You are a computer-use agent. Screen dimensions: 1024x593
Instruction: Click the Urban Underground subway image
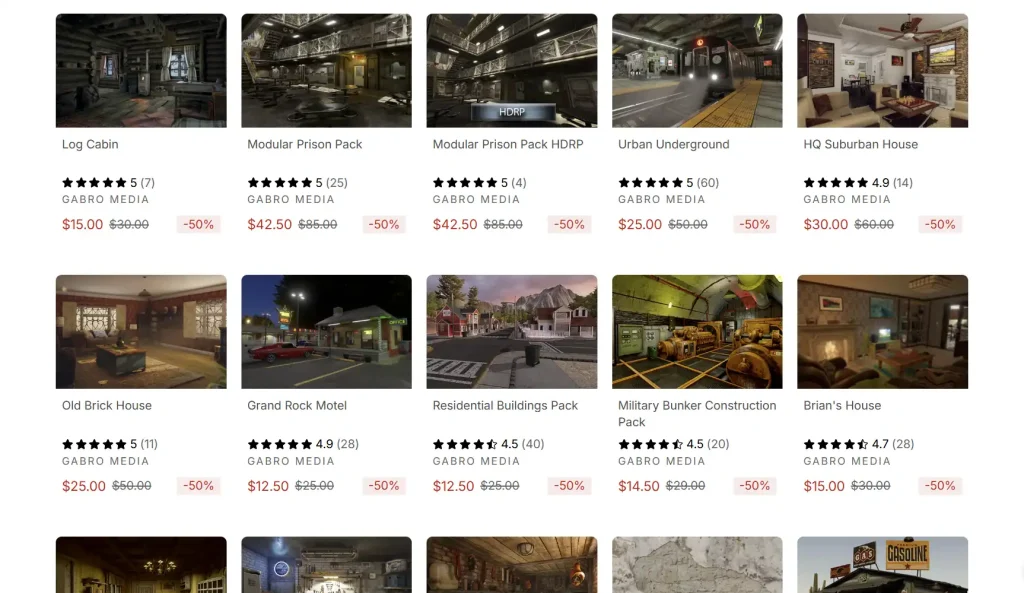point(697,71)
